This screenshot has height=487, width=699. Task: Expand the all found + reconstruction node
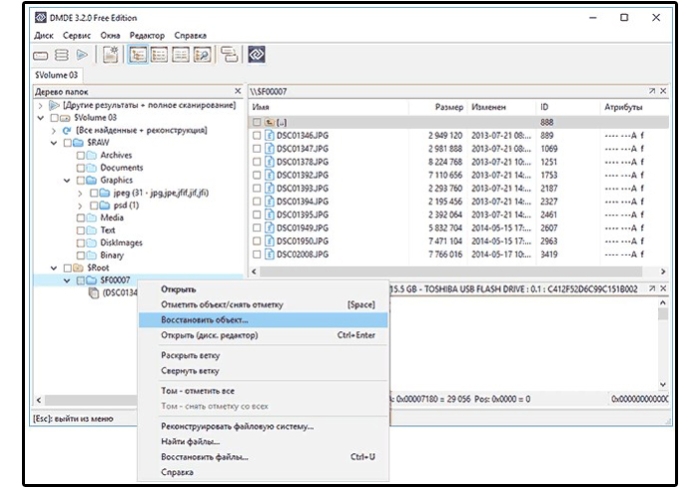[x=53, y=131]
